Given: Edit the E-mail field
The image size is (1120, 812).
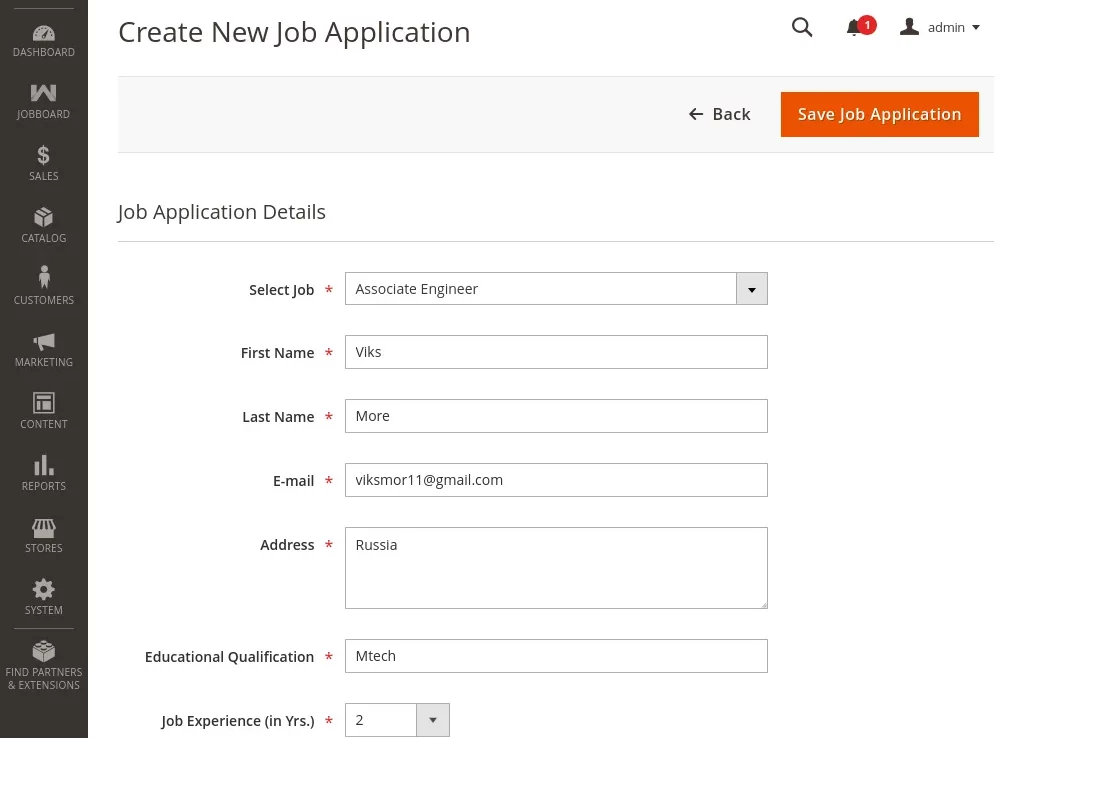Looking at the screenshot, I should [556, 479].
